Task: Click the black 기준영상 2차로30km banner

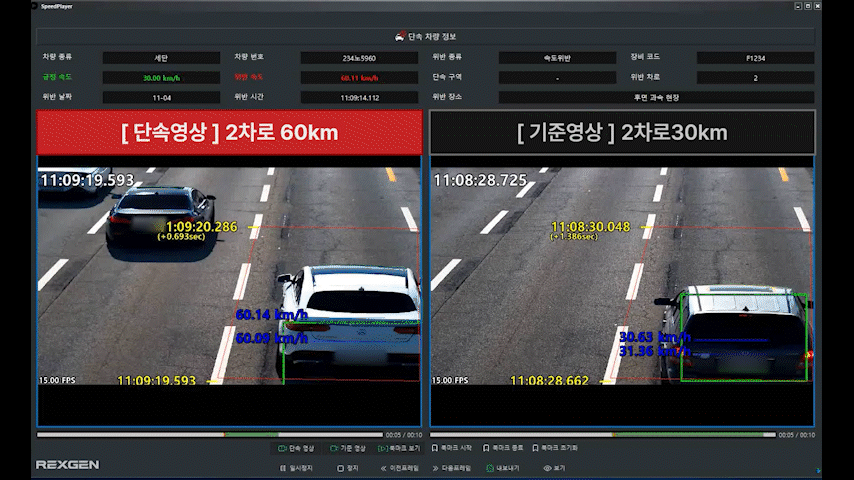Action: [622, 132]
